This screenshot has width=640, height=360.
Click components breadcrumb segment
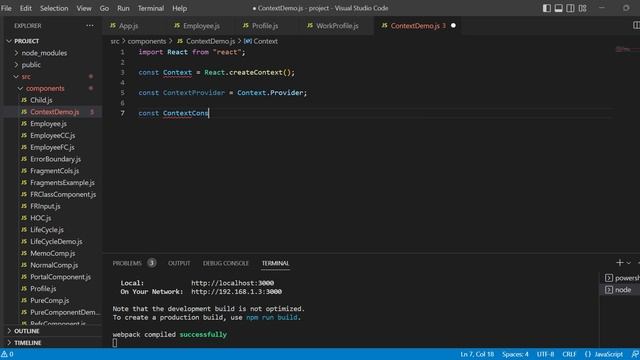pos(147,41)
